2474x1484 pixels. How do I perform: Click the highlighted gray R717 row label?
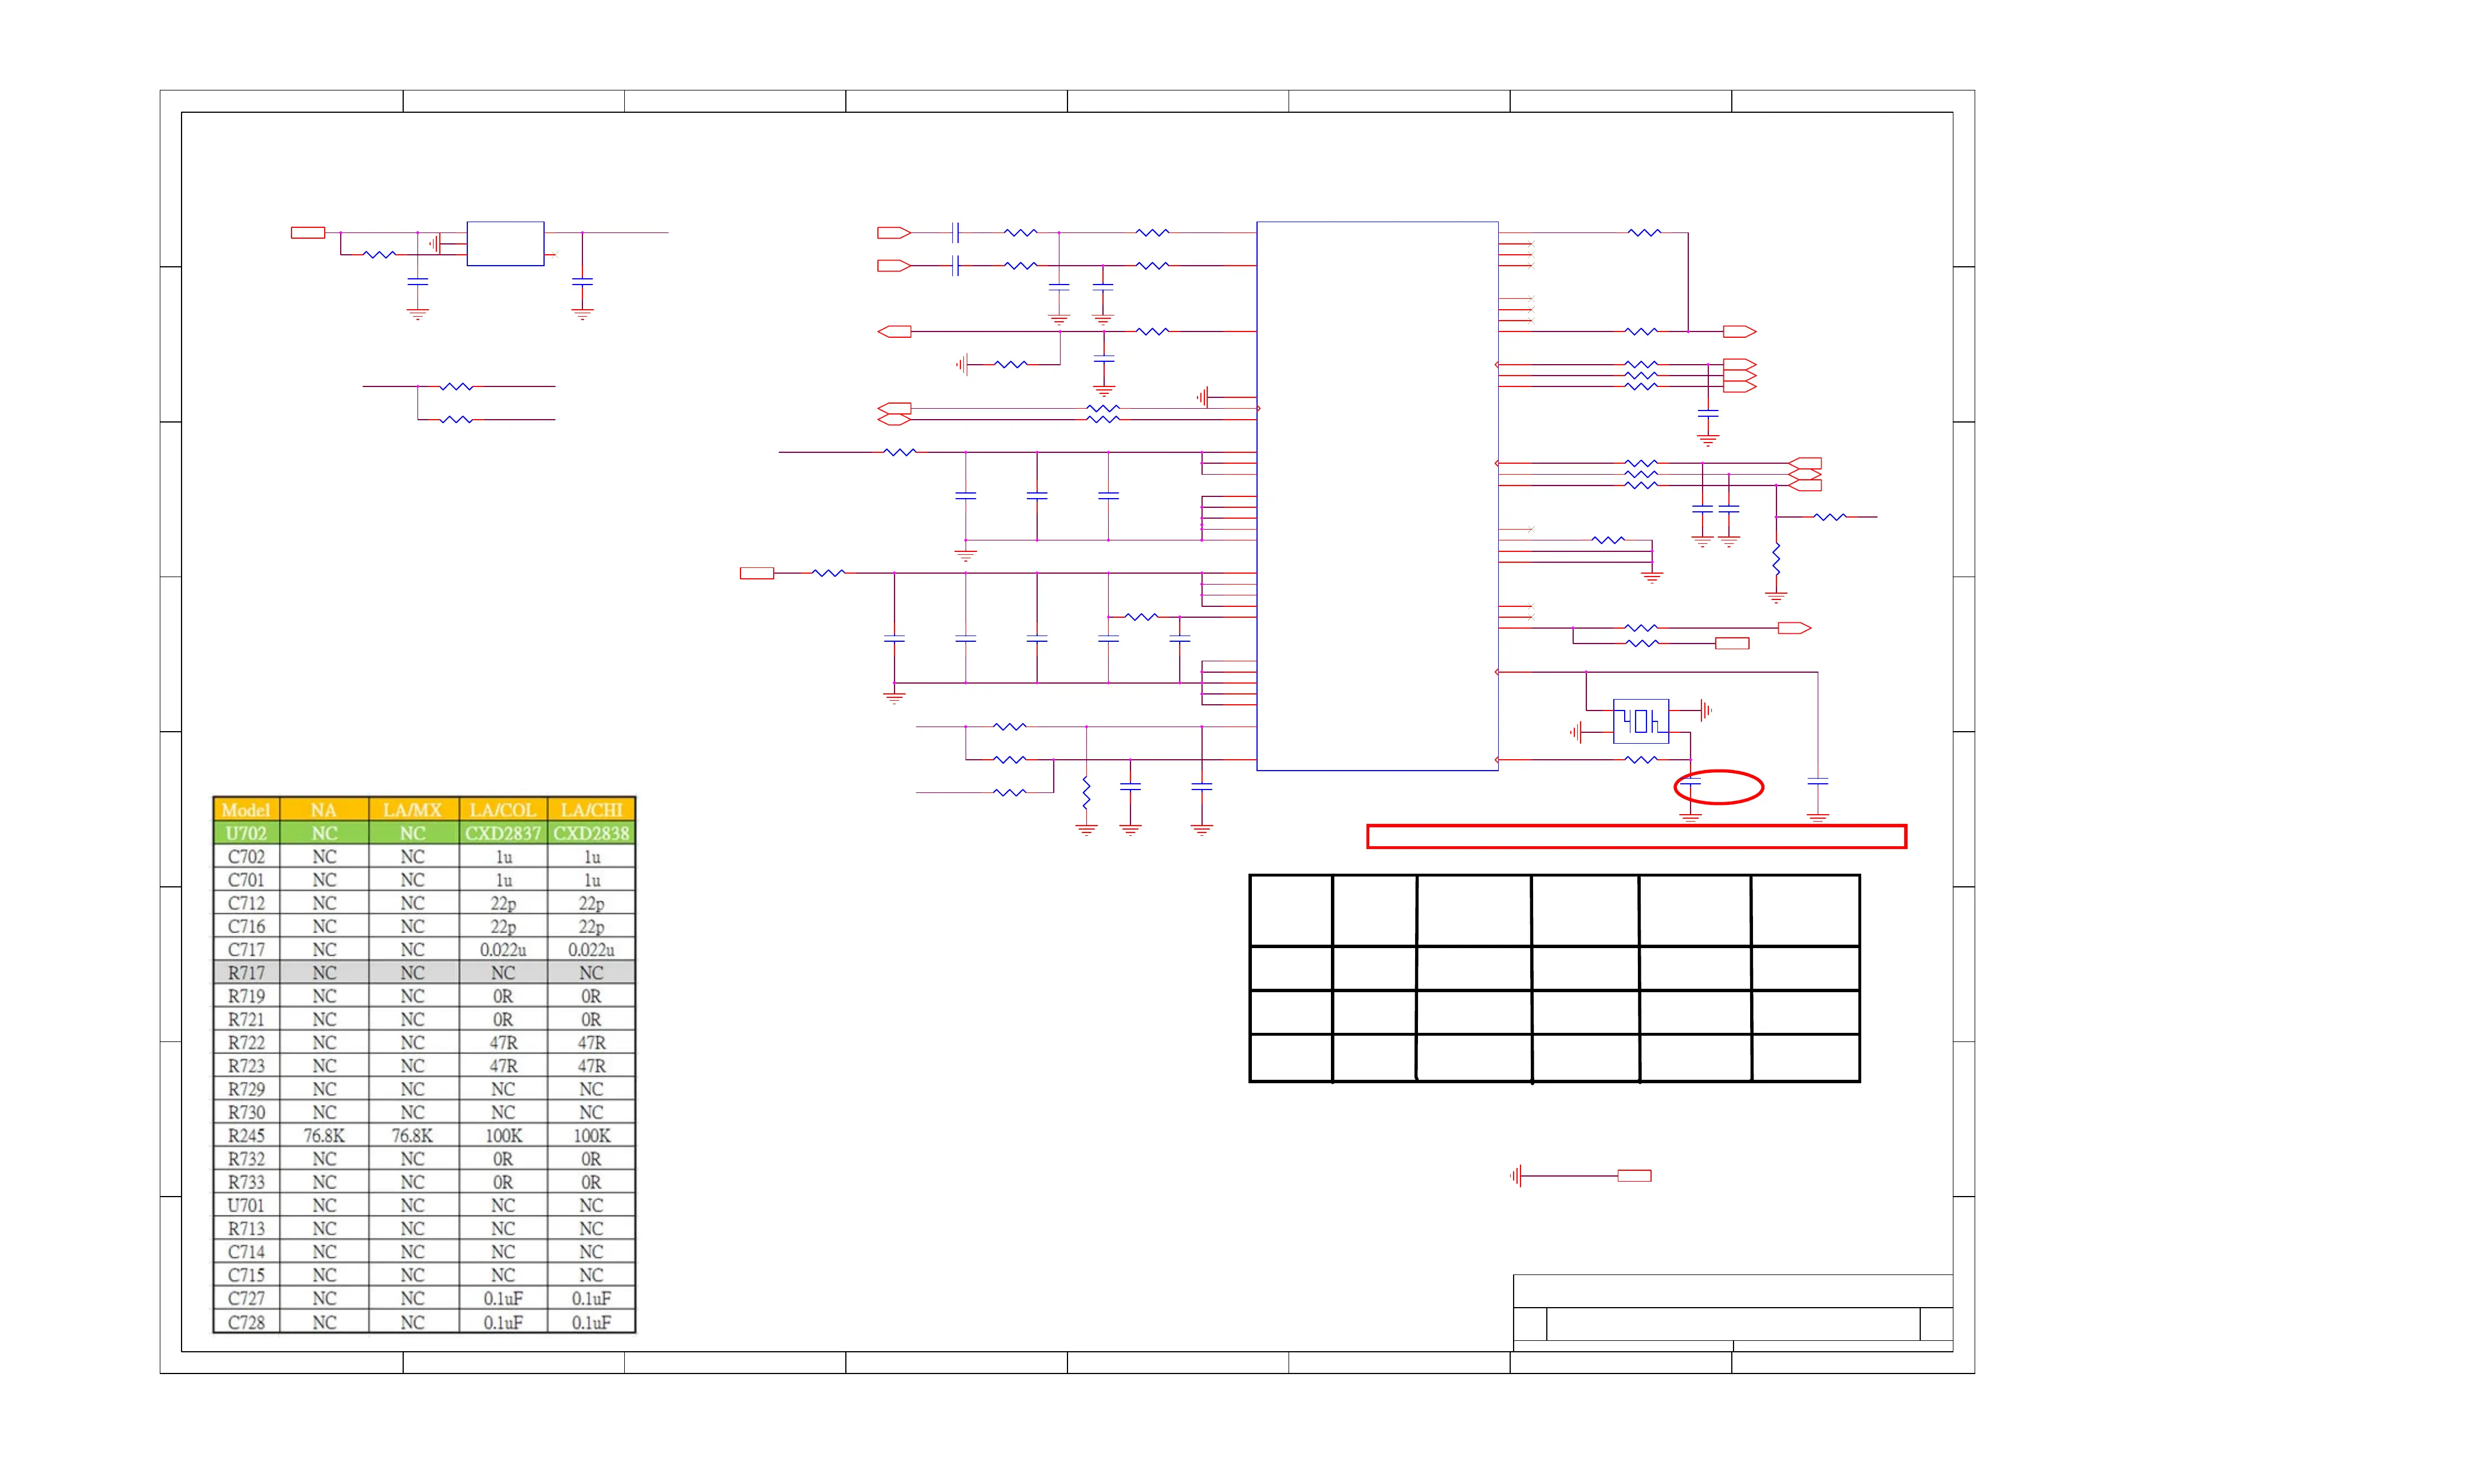[x=246, y=973]
